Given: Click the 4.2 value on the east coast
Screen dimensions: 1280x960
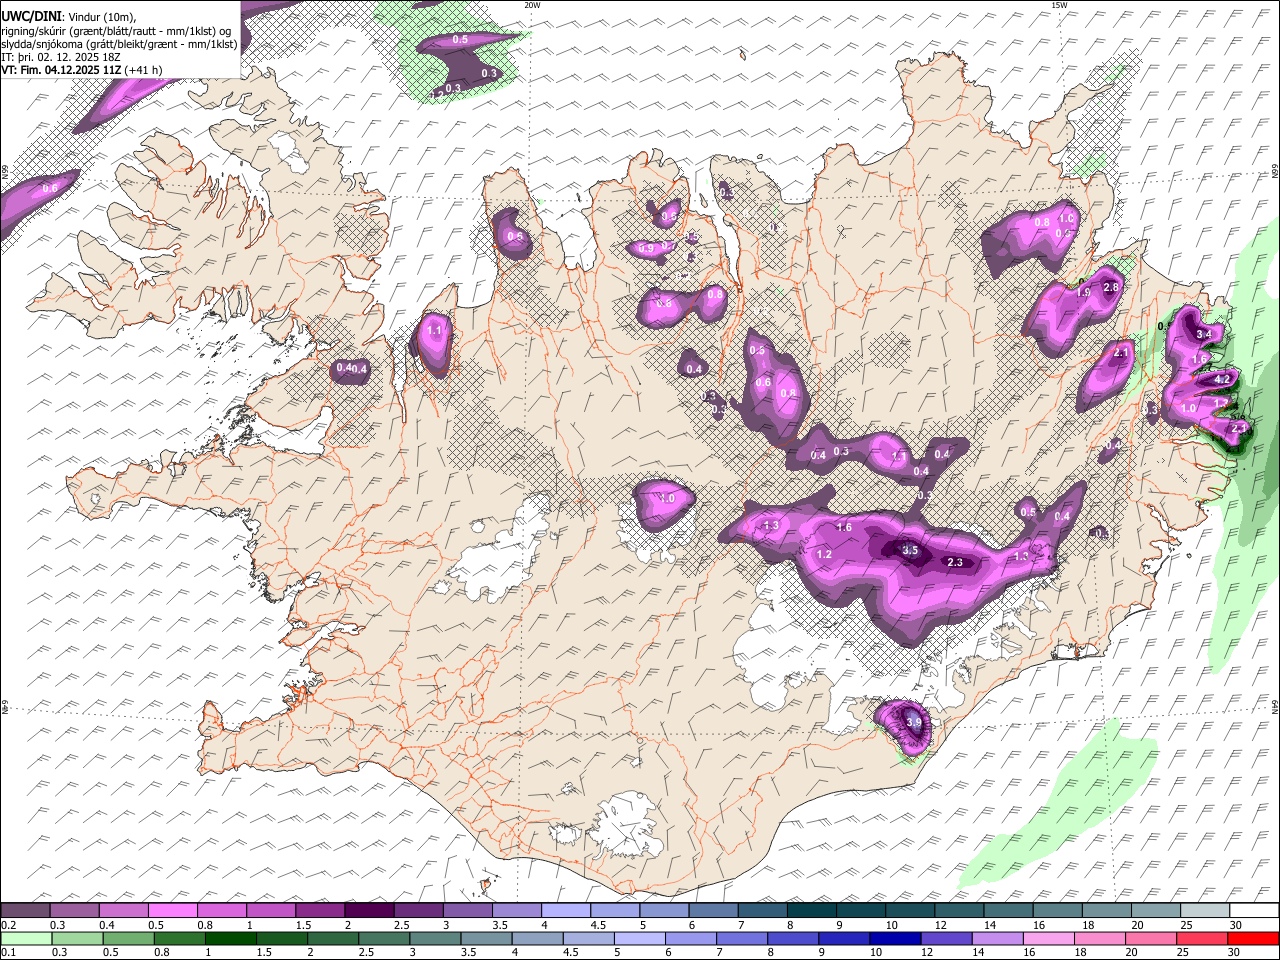Looking at the screenshot, I should tap(1221, 380).
